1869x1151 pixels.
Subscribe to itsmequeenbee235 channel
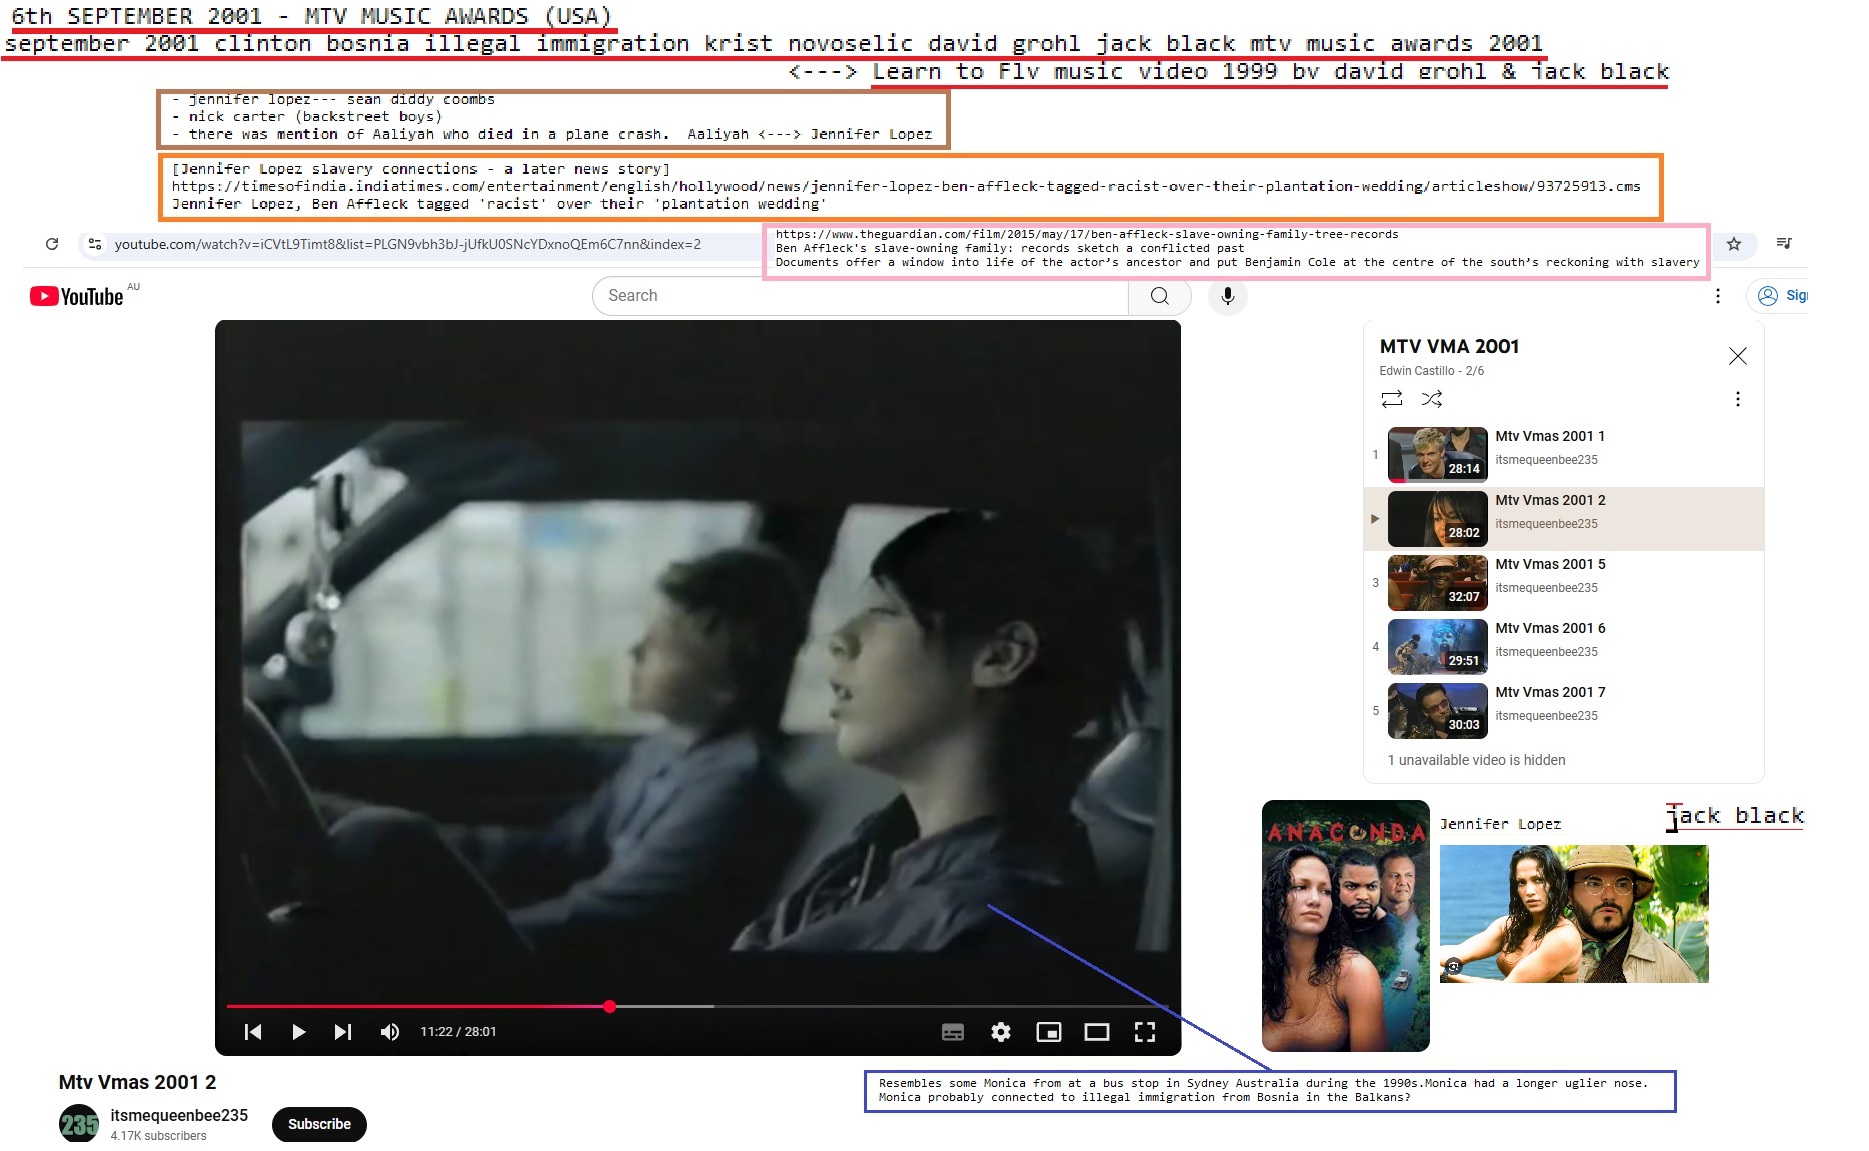pyautogui.click(x=319, y=1124)
